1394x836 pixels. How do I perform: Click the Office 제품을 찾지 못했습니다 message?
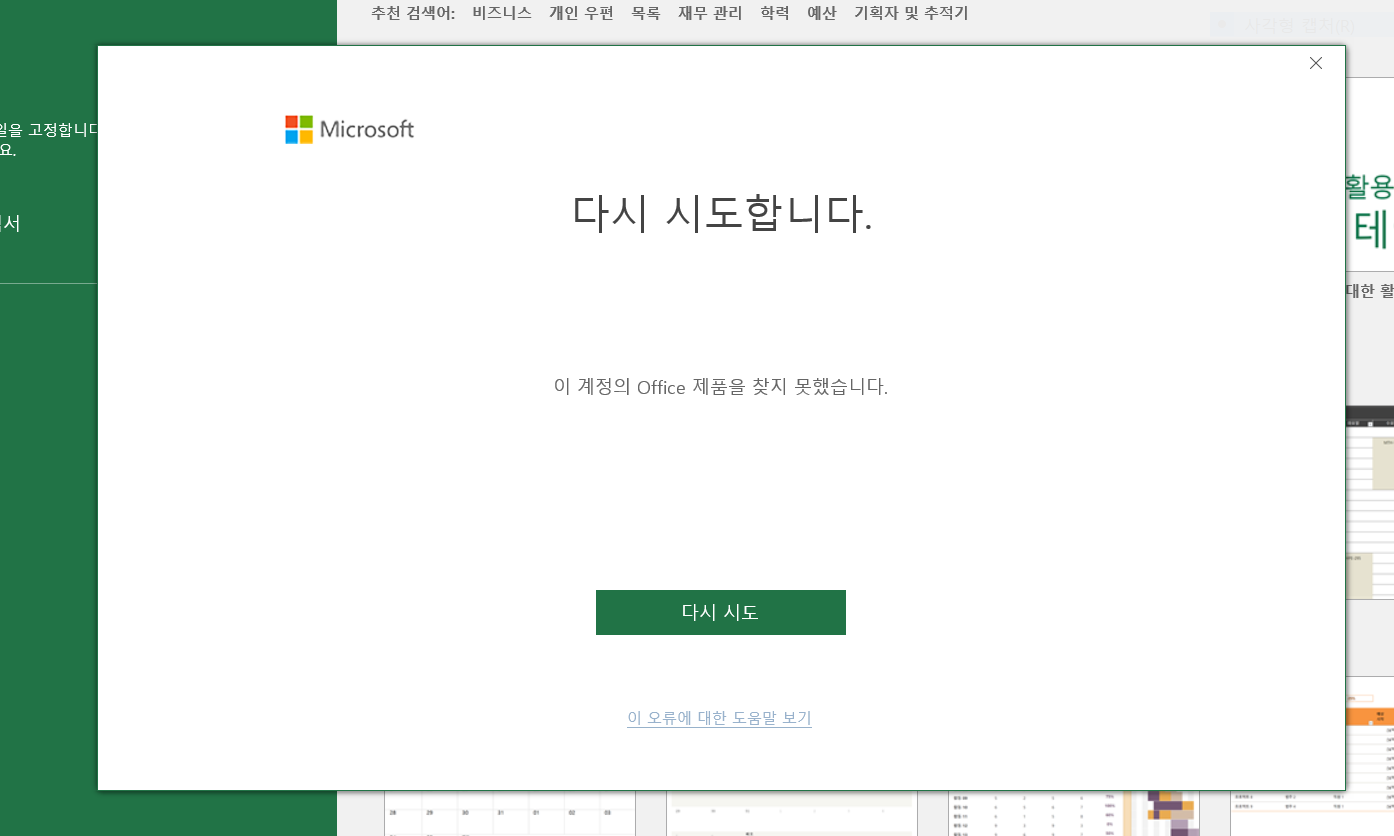click(x=721, y=386)
